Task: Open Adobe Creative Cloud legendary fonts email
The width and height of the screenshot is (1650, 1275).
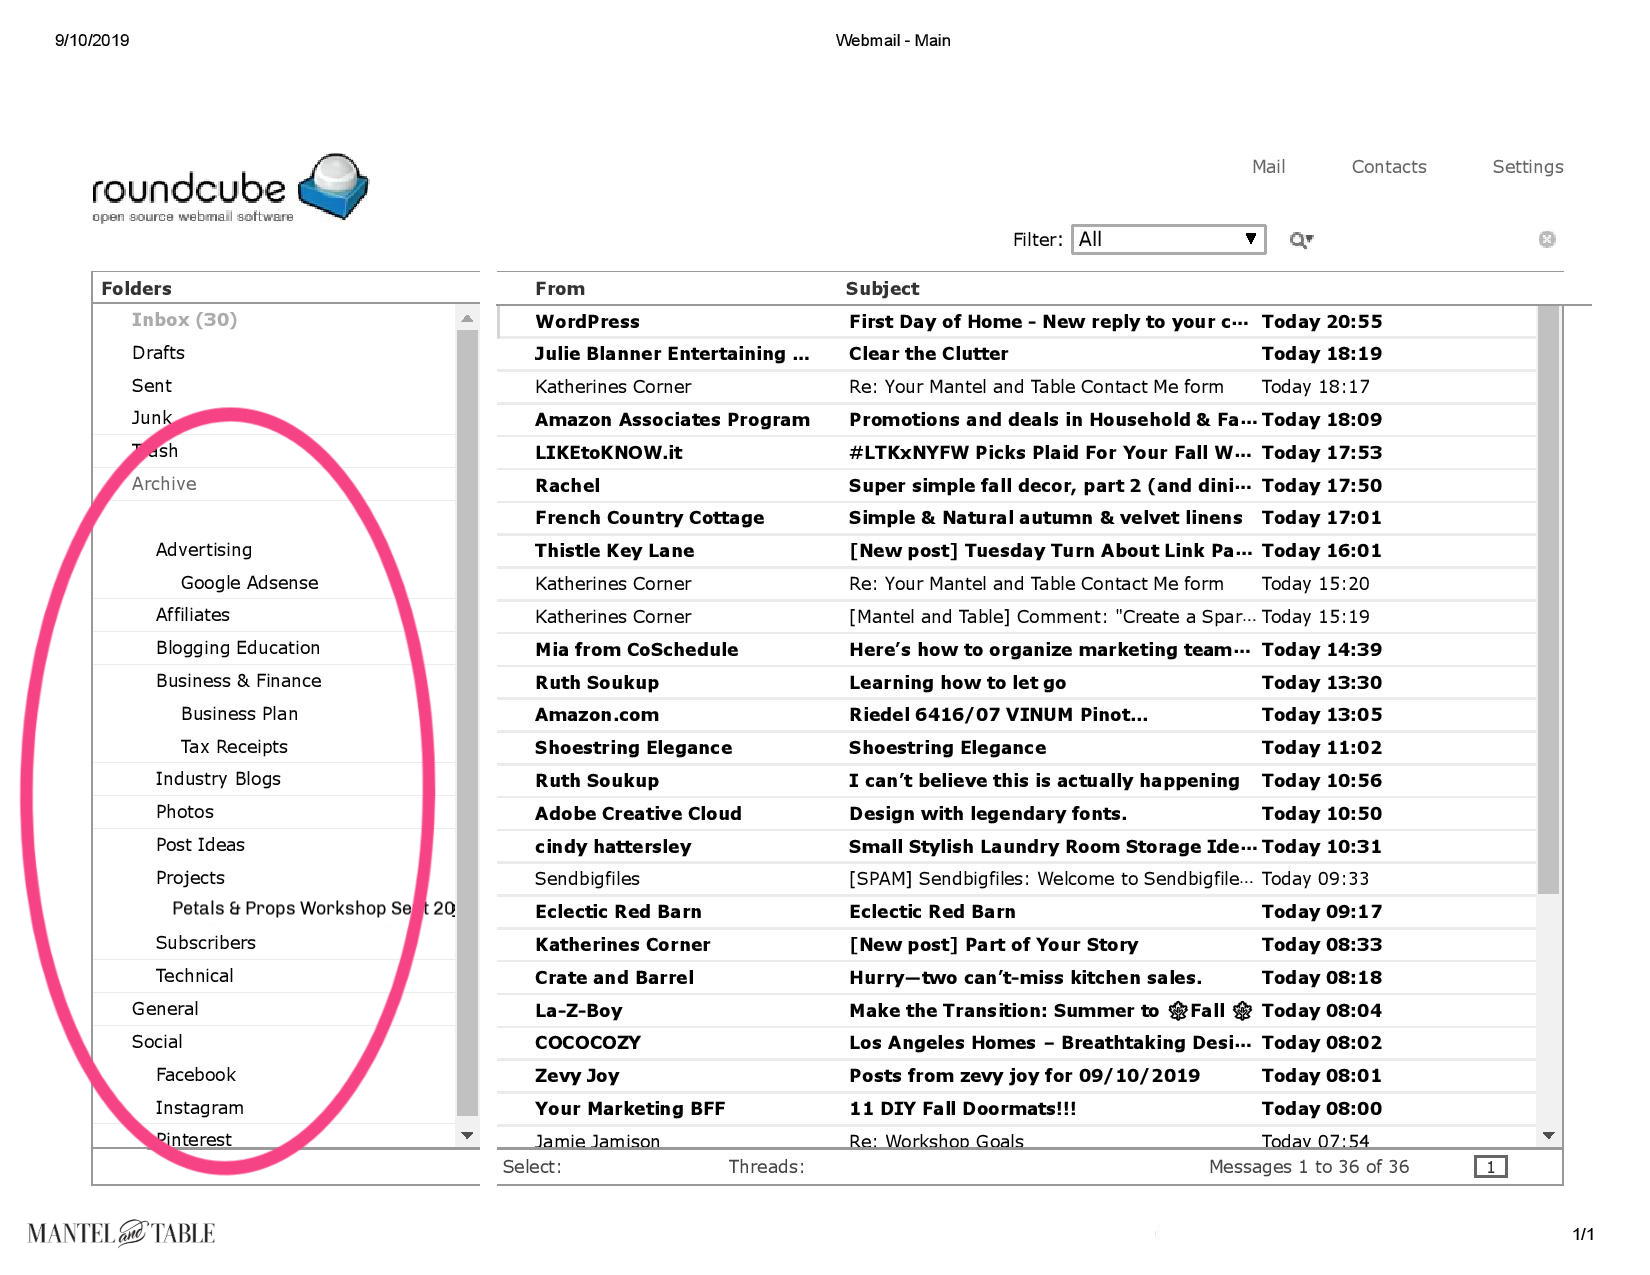Action: pos(1016,814)
